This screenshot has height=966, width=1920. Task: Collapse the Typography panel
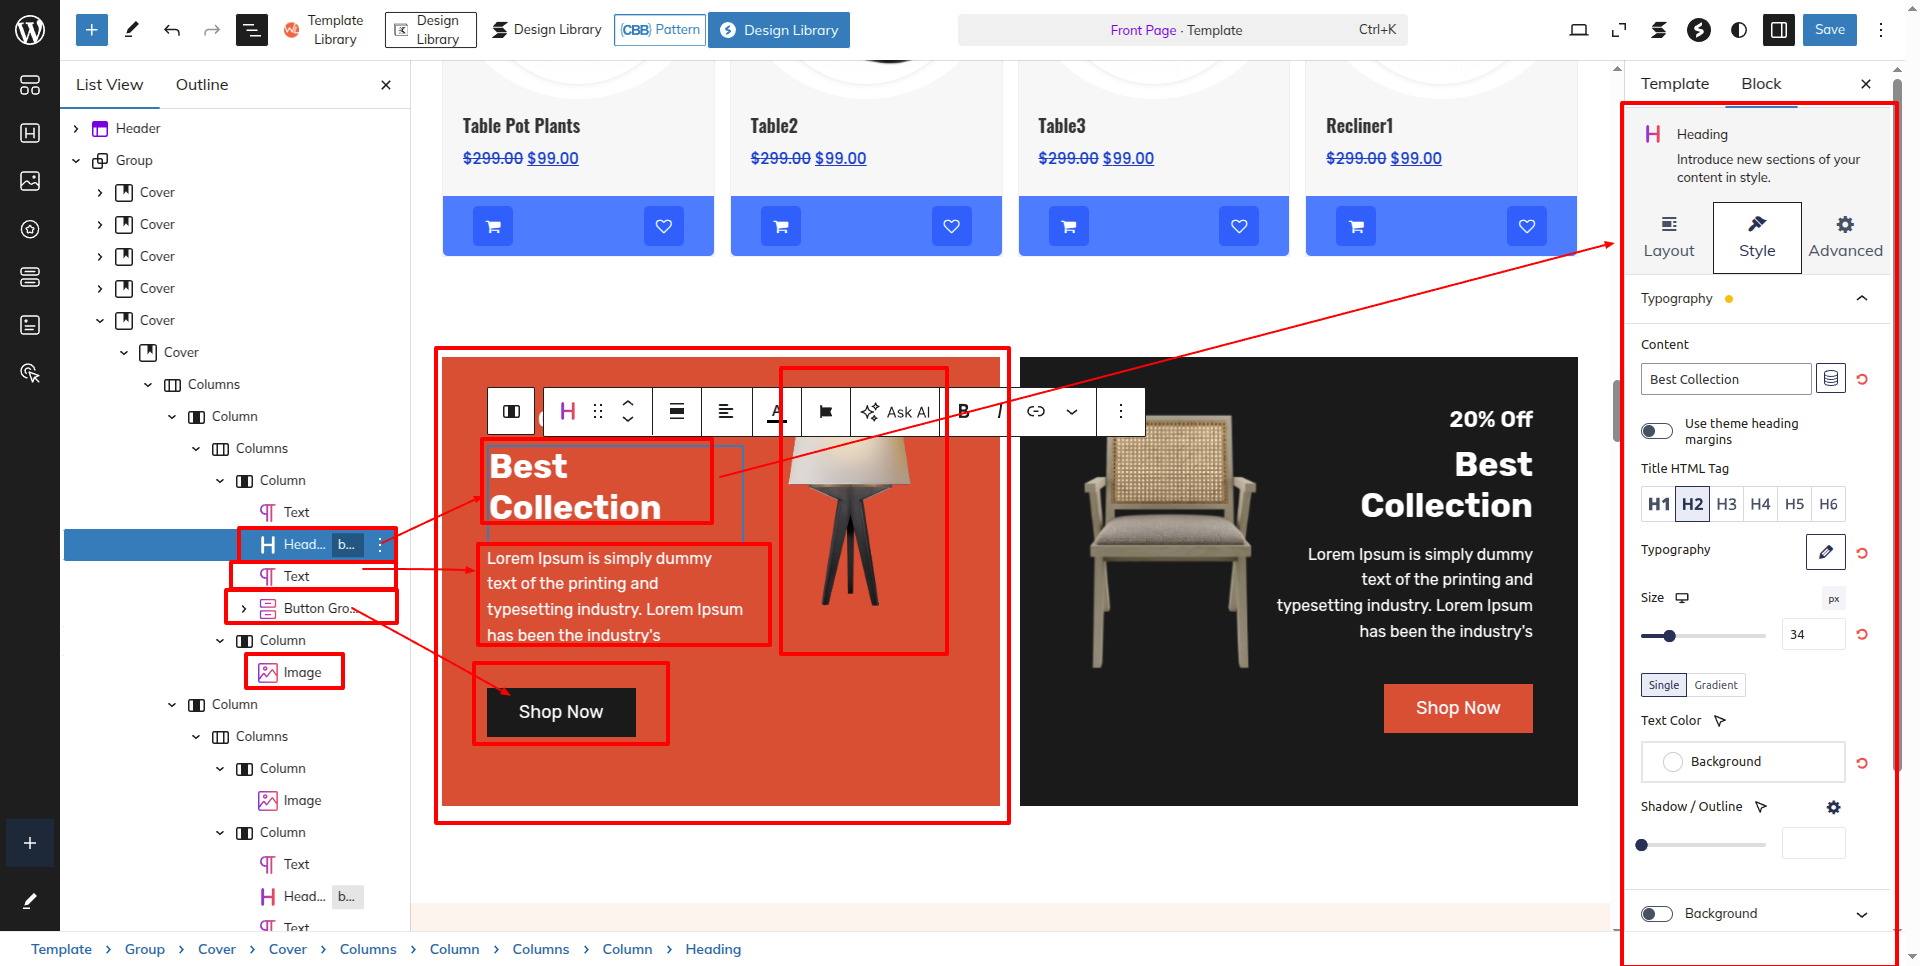click(1862, 298)
